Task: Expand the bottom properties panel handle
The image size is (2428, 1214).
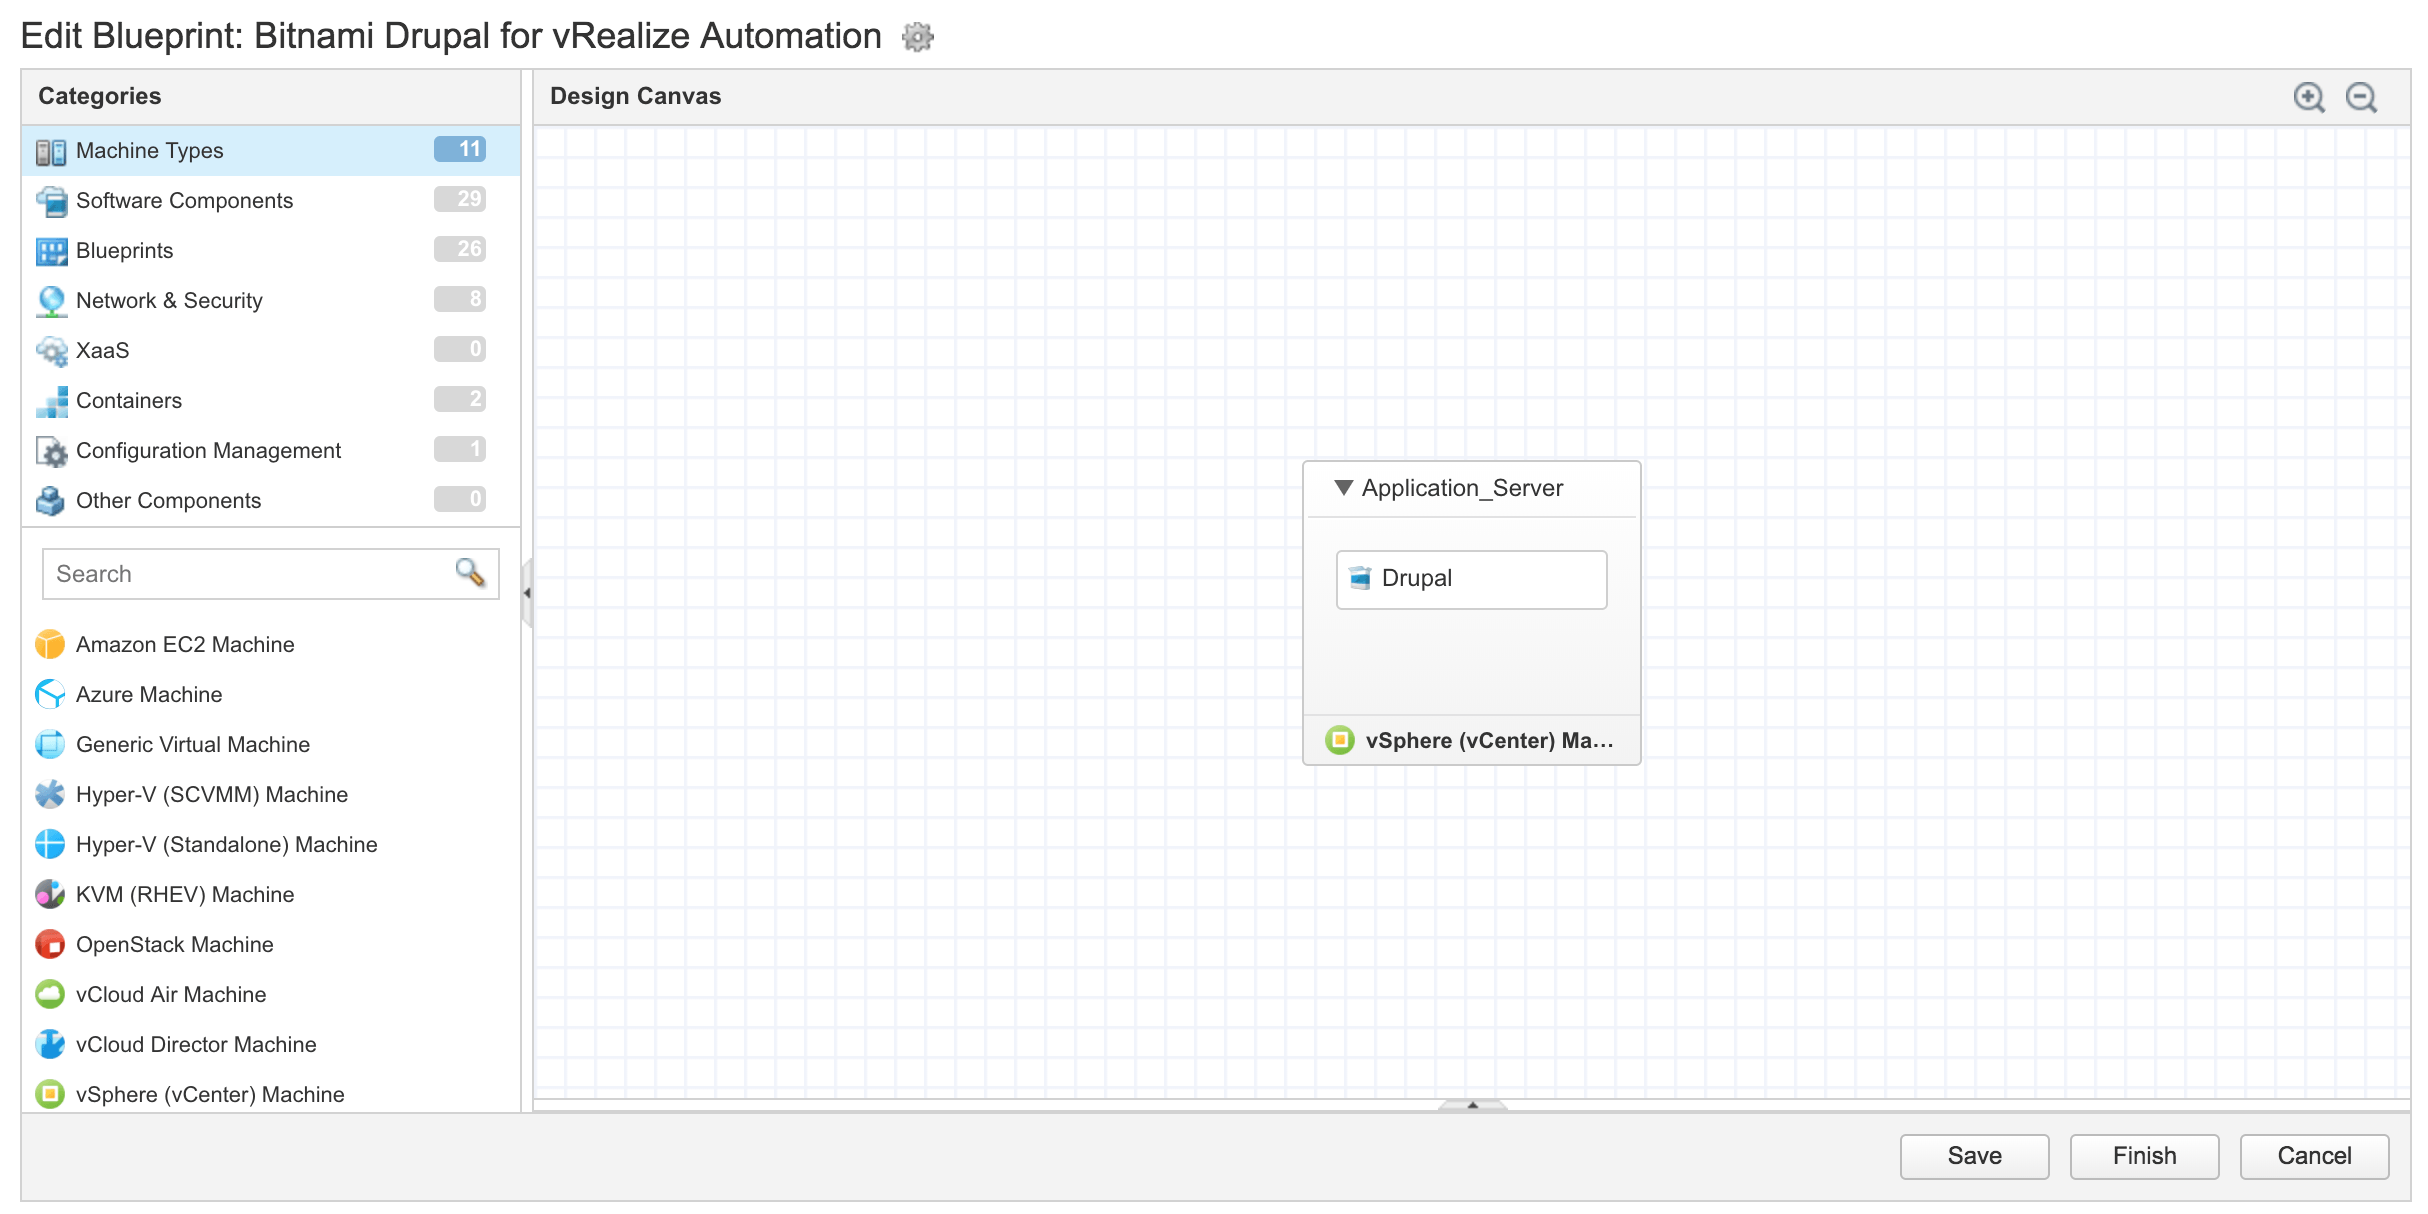Action: click(1472, 1105)
